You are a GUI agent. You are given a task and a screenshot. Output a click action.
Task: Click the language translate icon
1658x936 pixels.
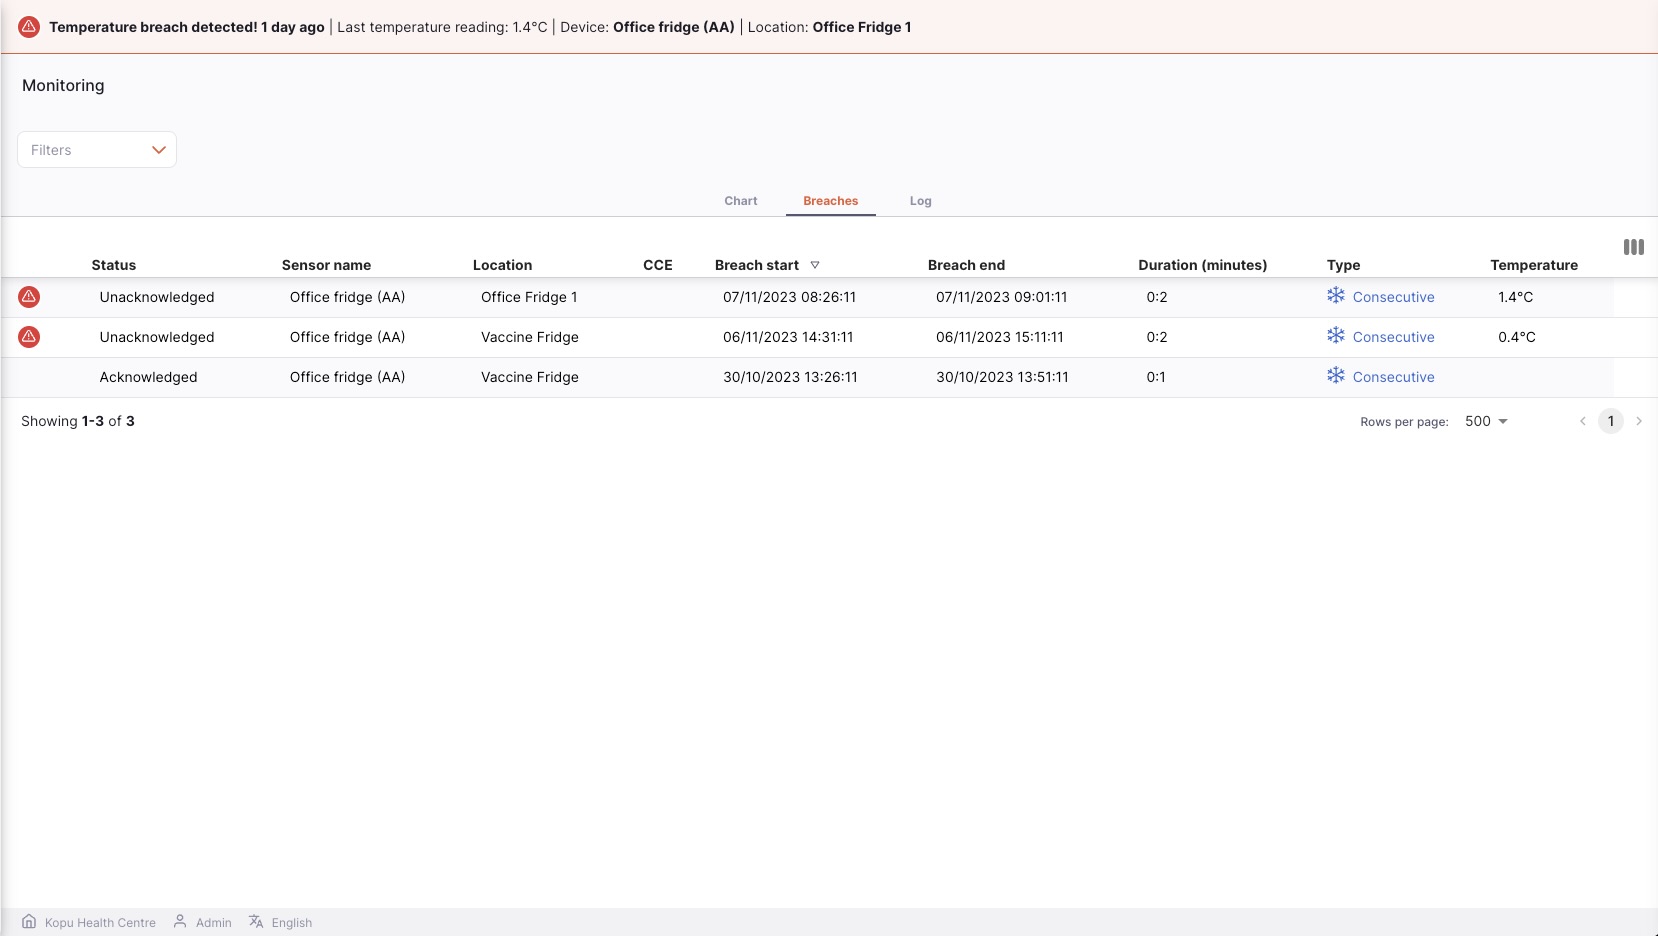click(x=256, y=921)
